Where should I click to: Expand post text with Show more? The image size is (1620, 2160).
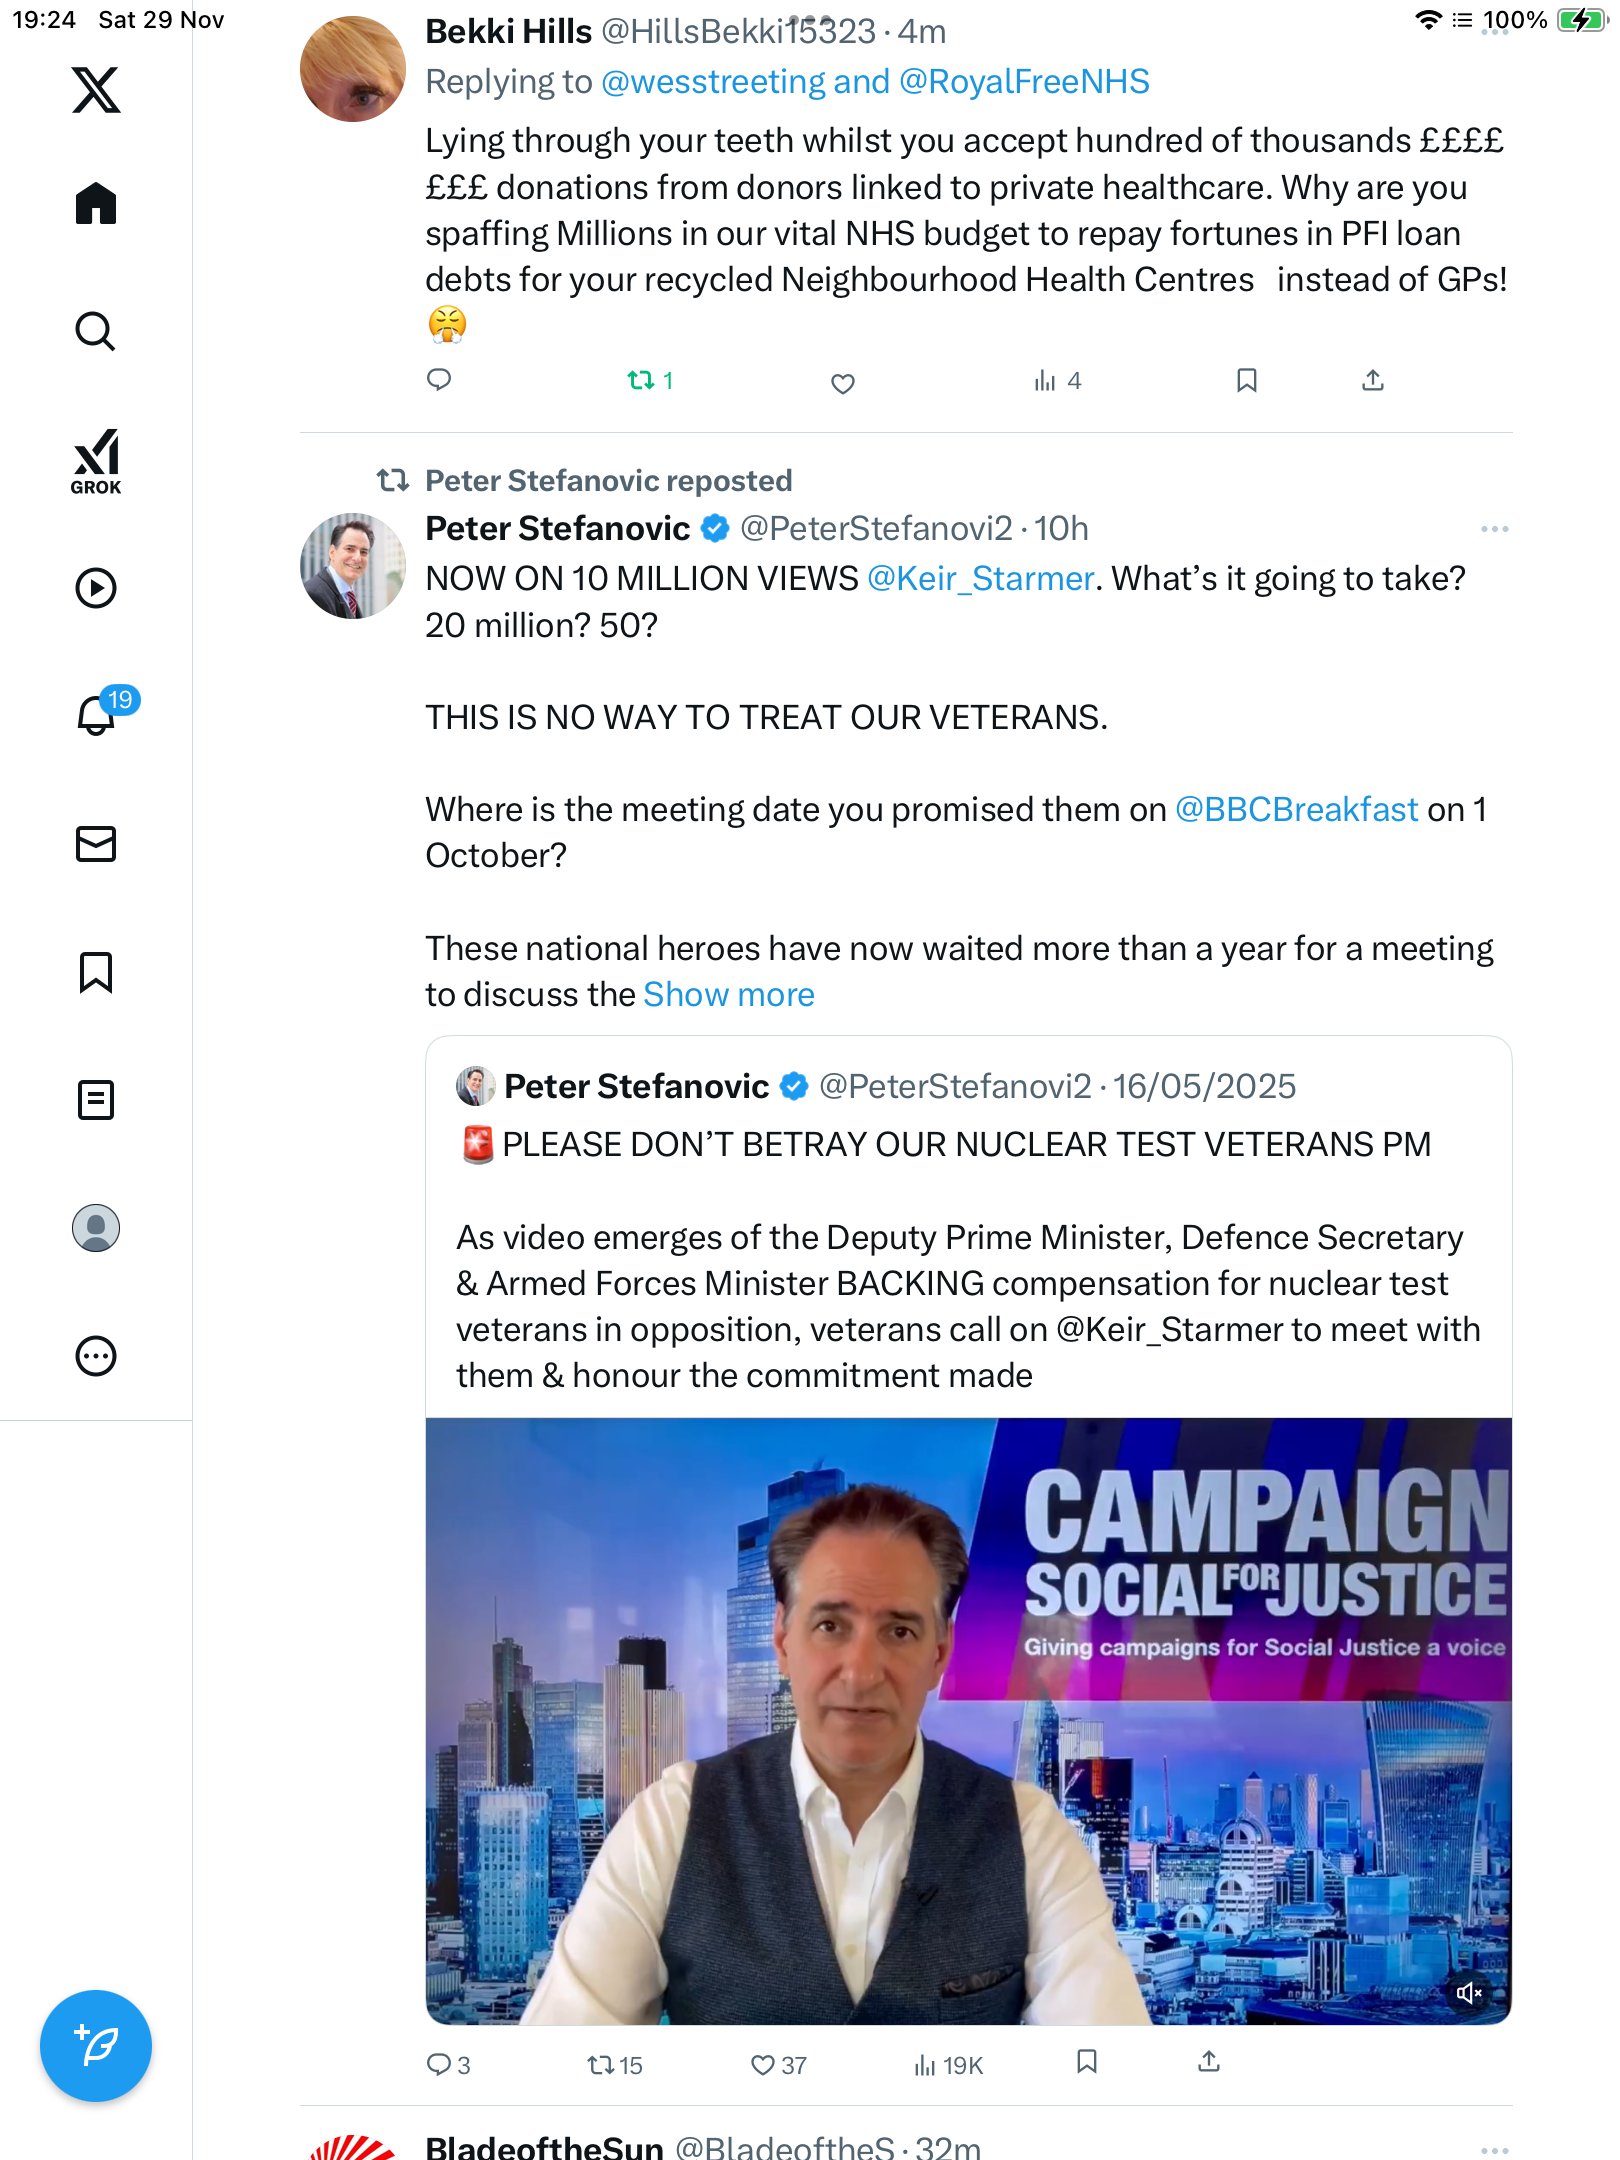point(729,995)
